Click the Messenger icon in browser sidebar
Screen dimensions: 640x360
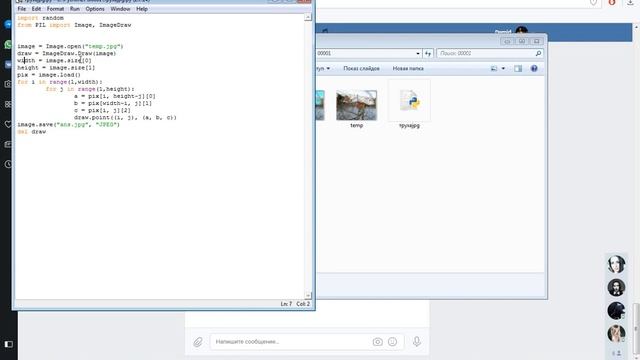pyautogui.click(x=8, y=24)
